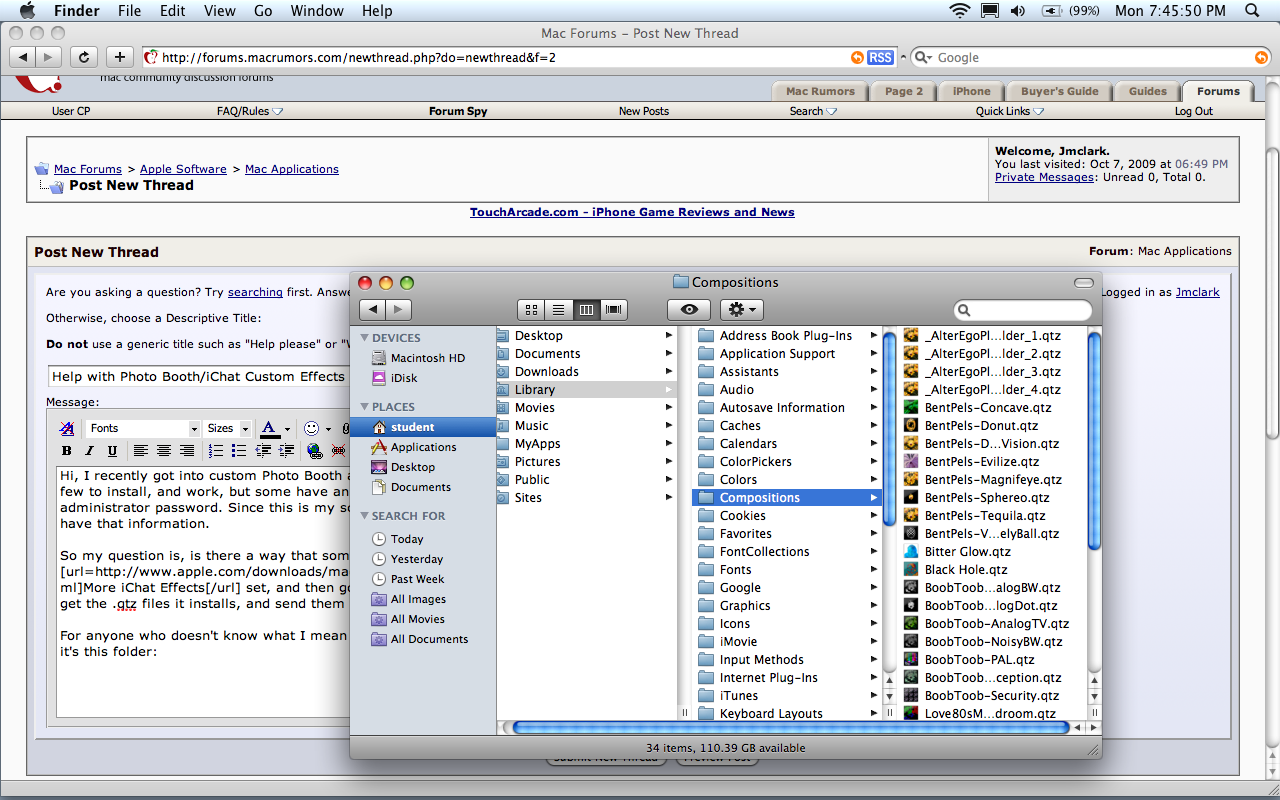Collapse the SEARCH FOR sidebar section
This screenshot has width=1280, height=800.
tap(365, 516)
